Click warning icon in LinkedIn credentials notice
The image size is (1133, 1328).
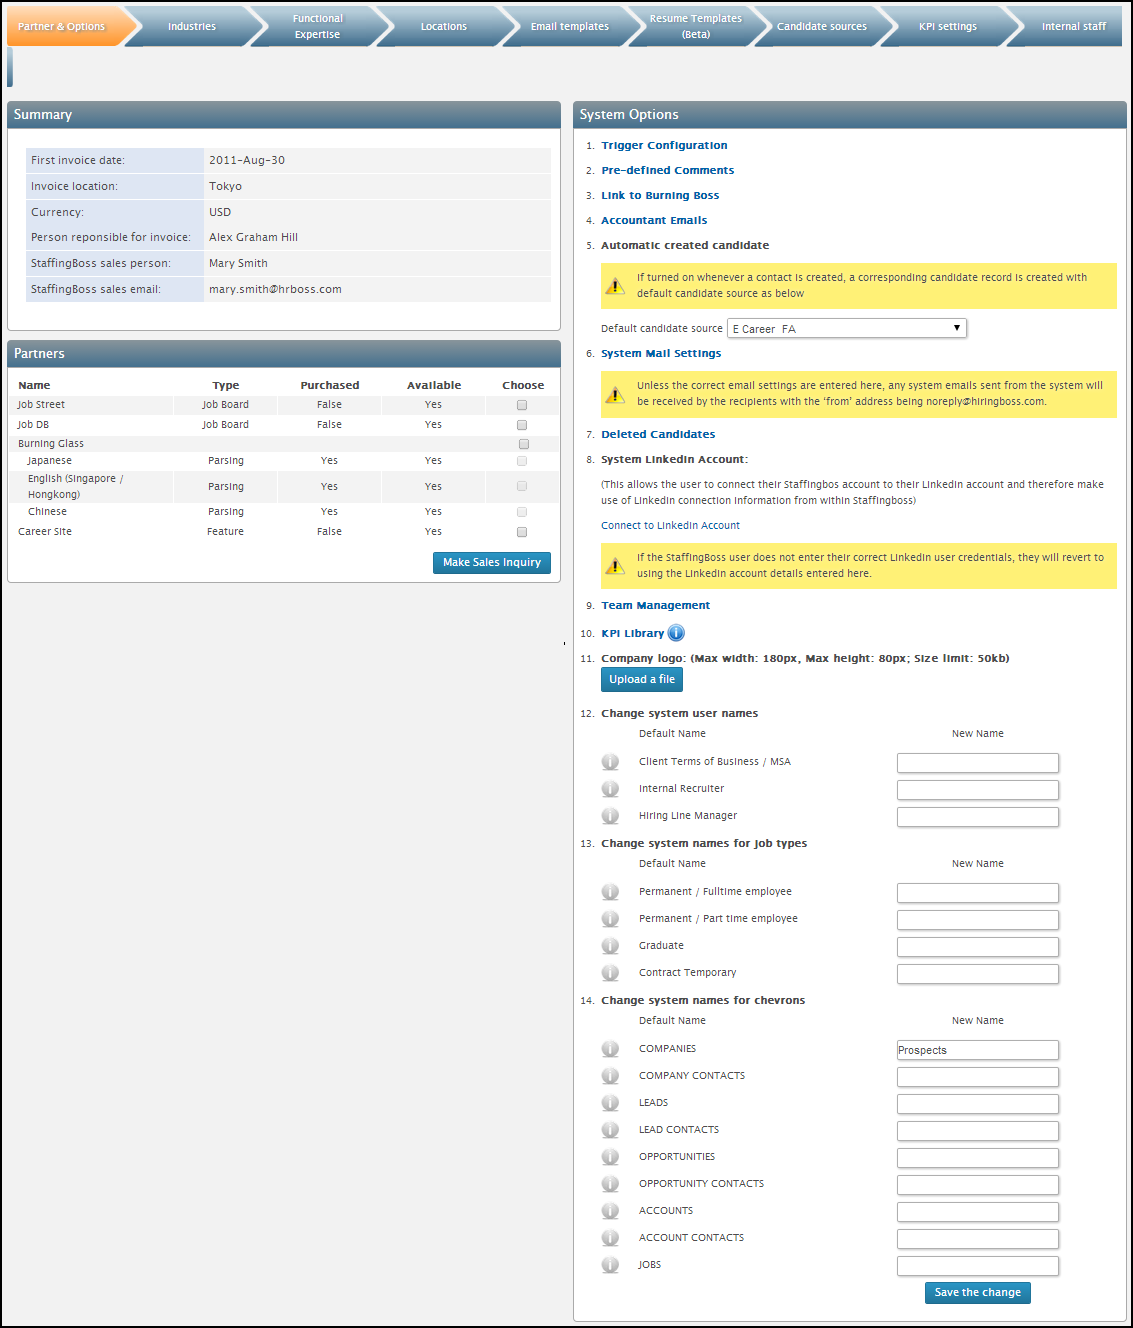tap(616, 566)
